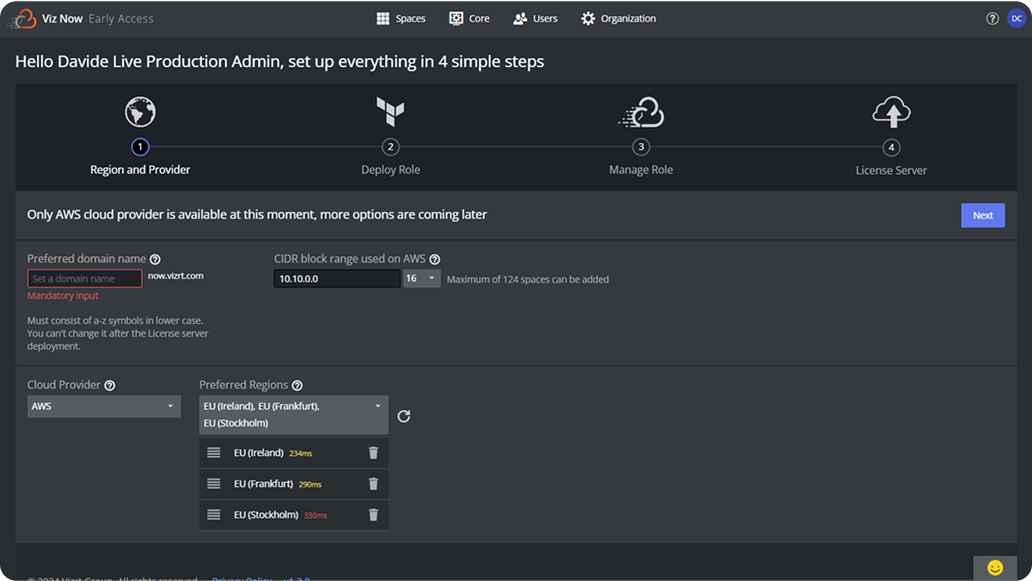Image resolution: width=1032 pixels, height=581 pixels.
Task: Open the help question mark icon
Action: 992,18
